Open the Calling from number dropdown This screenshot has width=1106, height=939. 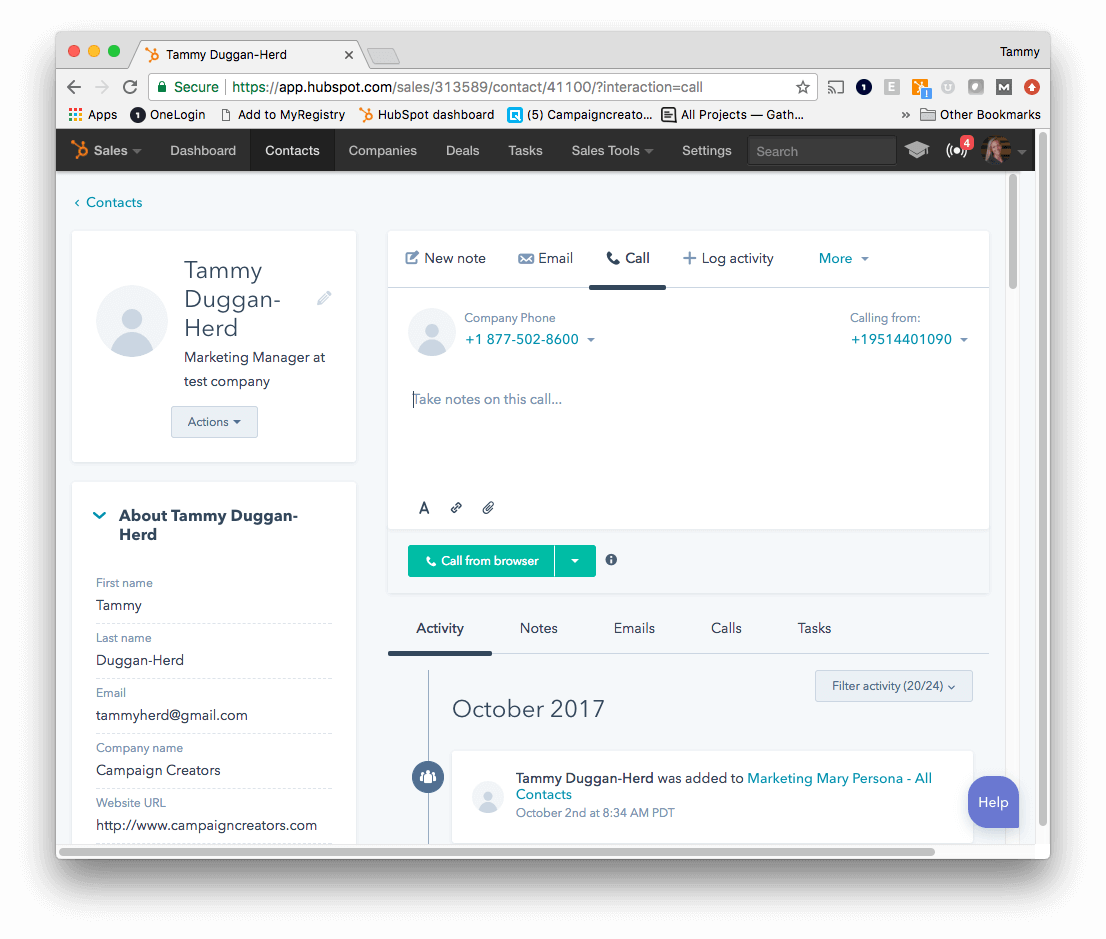[x=963, y=339]
